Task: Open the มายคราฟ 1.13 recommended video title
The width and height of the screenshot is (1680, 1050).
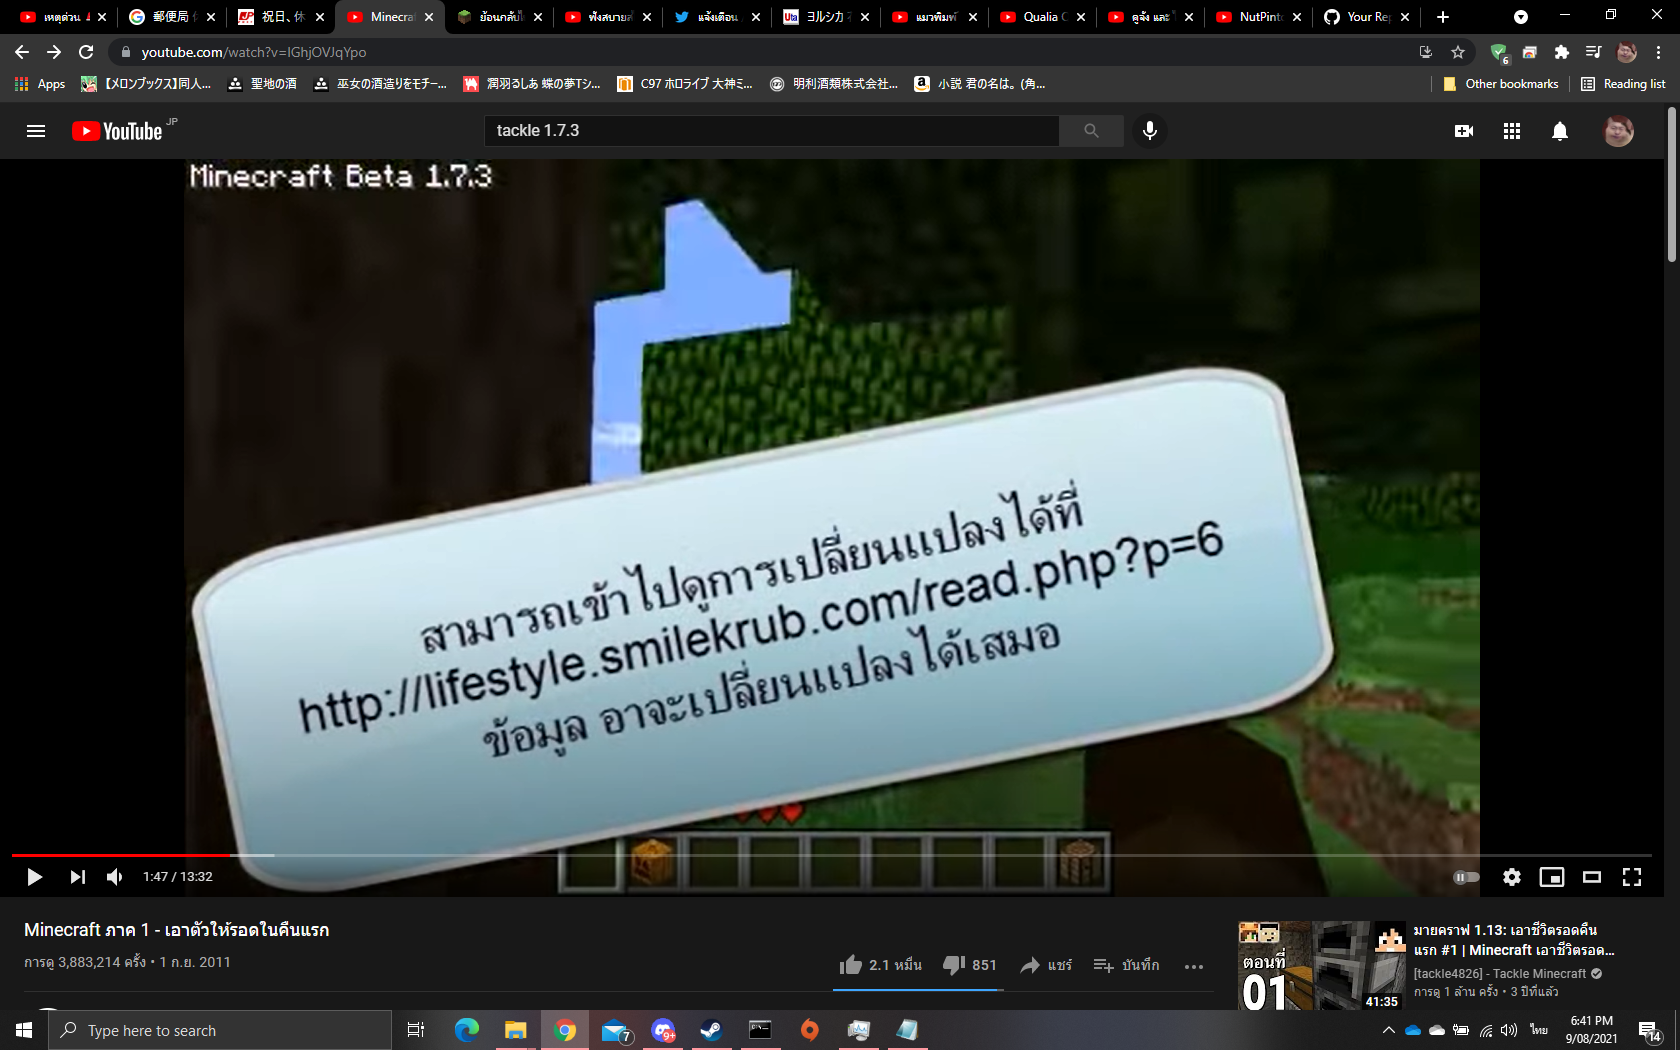Action: tap(1514, 940)
